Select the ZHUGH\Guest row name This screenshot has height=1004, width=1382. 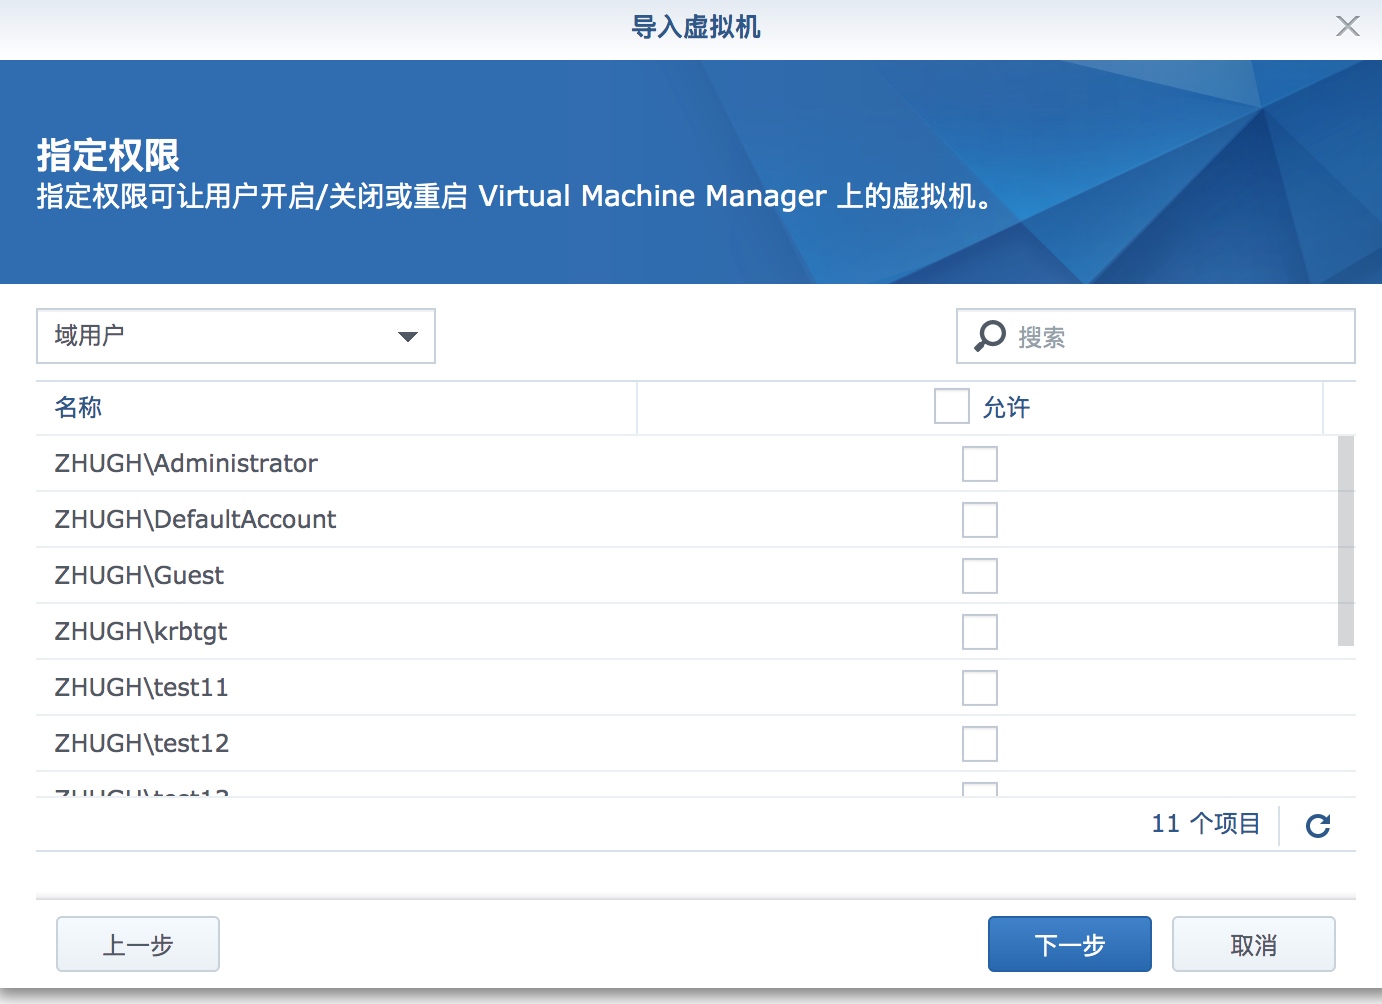click(139, 576)
